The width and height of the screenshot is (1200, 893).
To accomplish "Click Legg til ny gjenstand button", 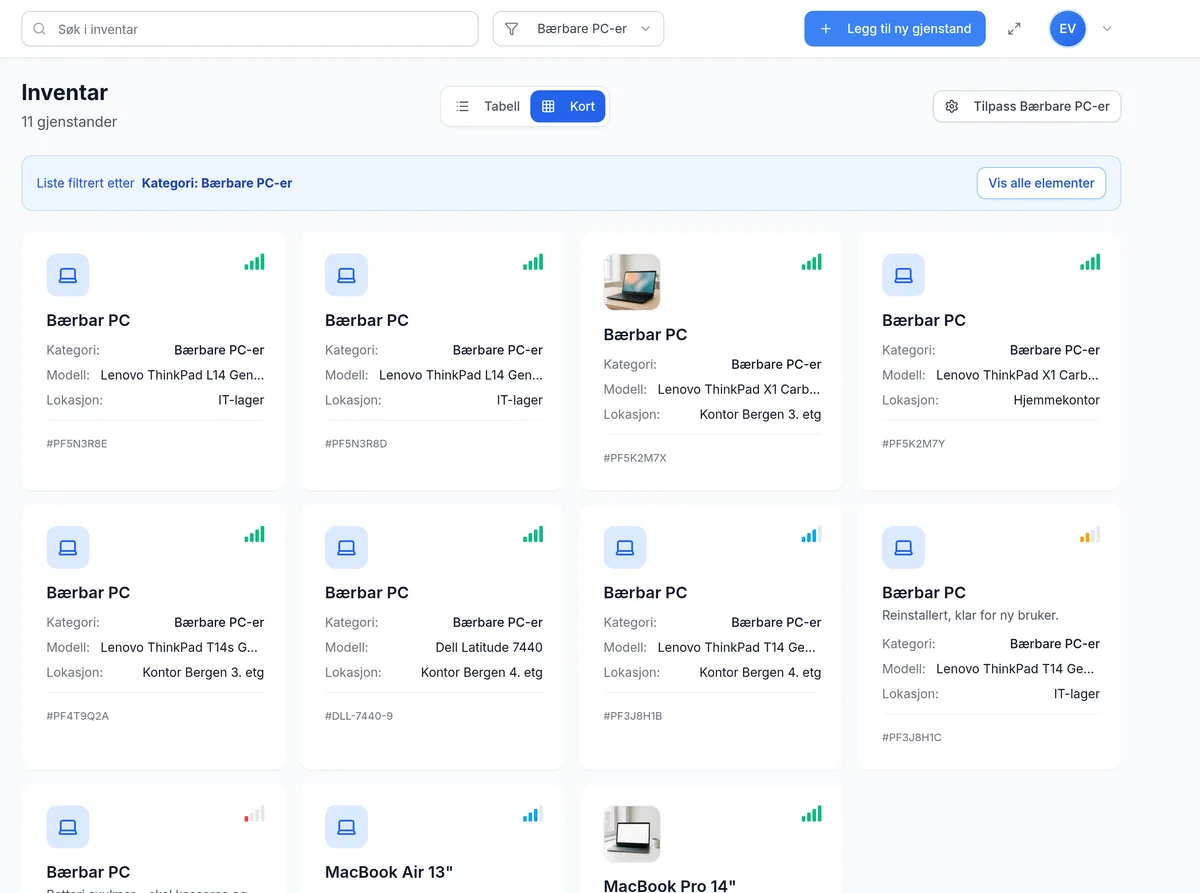I will pos(895,29).
